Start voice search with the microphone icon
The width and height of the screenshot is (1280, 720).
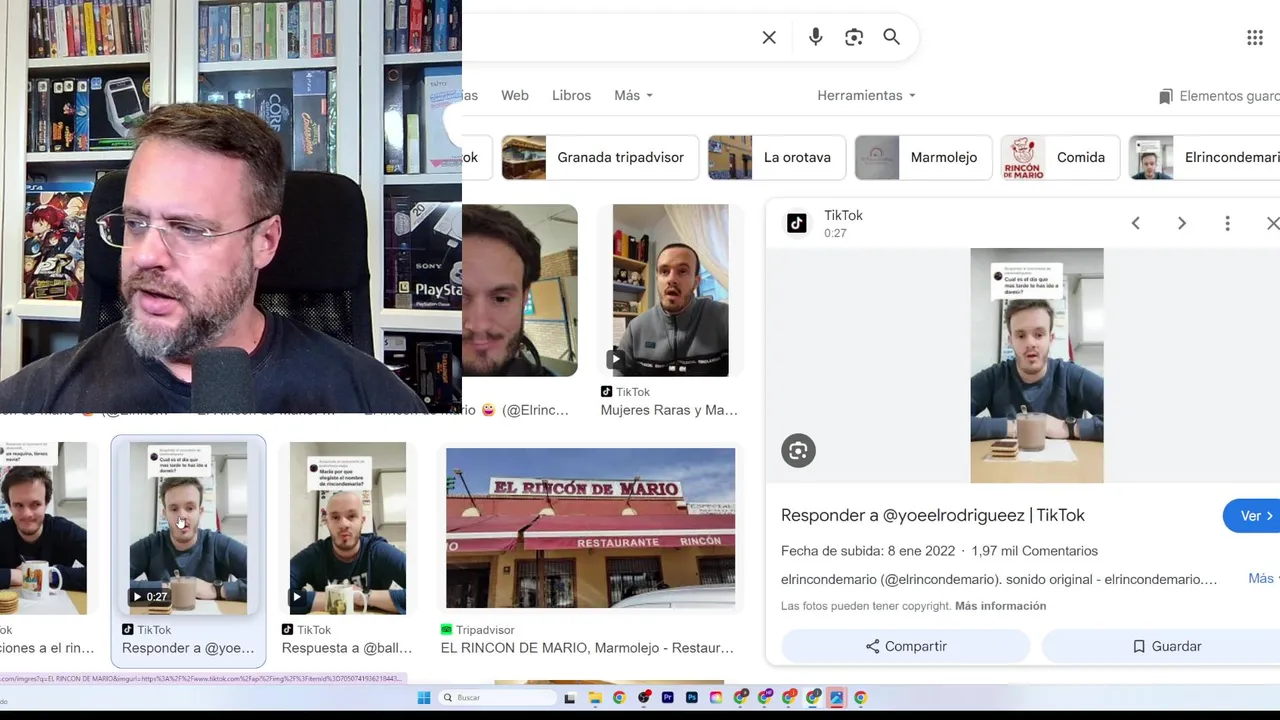coord(816,37)
